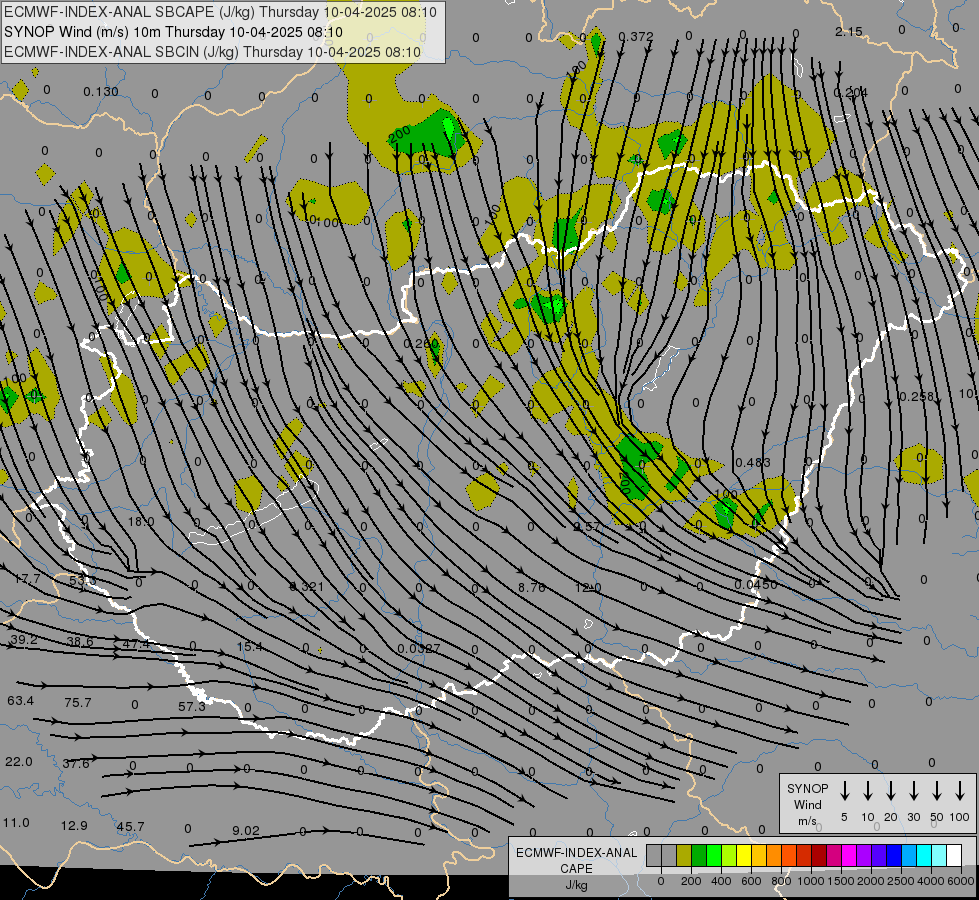Click the value 38.6 on the map
The width and height of the screenshot is (979, 900).
pos(80,641)
